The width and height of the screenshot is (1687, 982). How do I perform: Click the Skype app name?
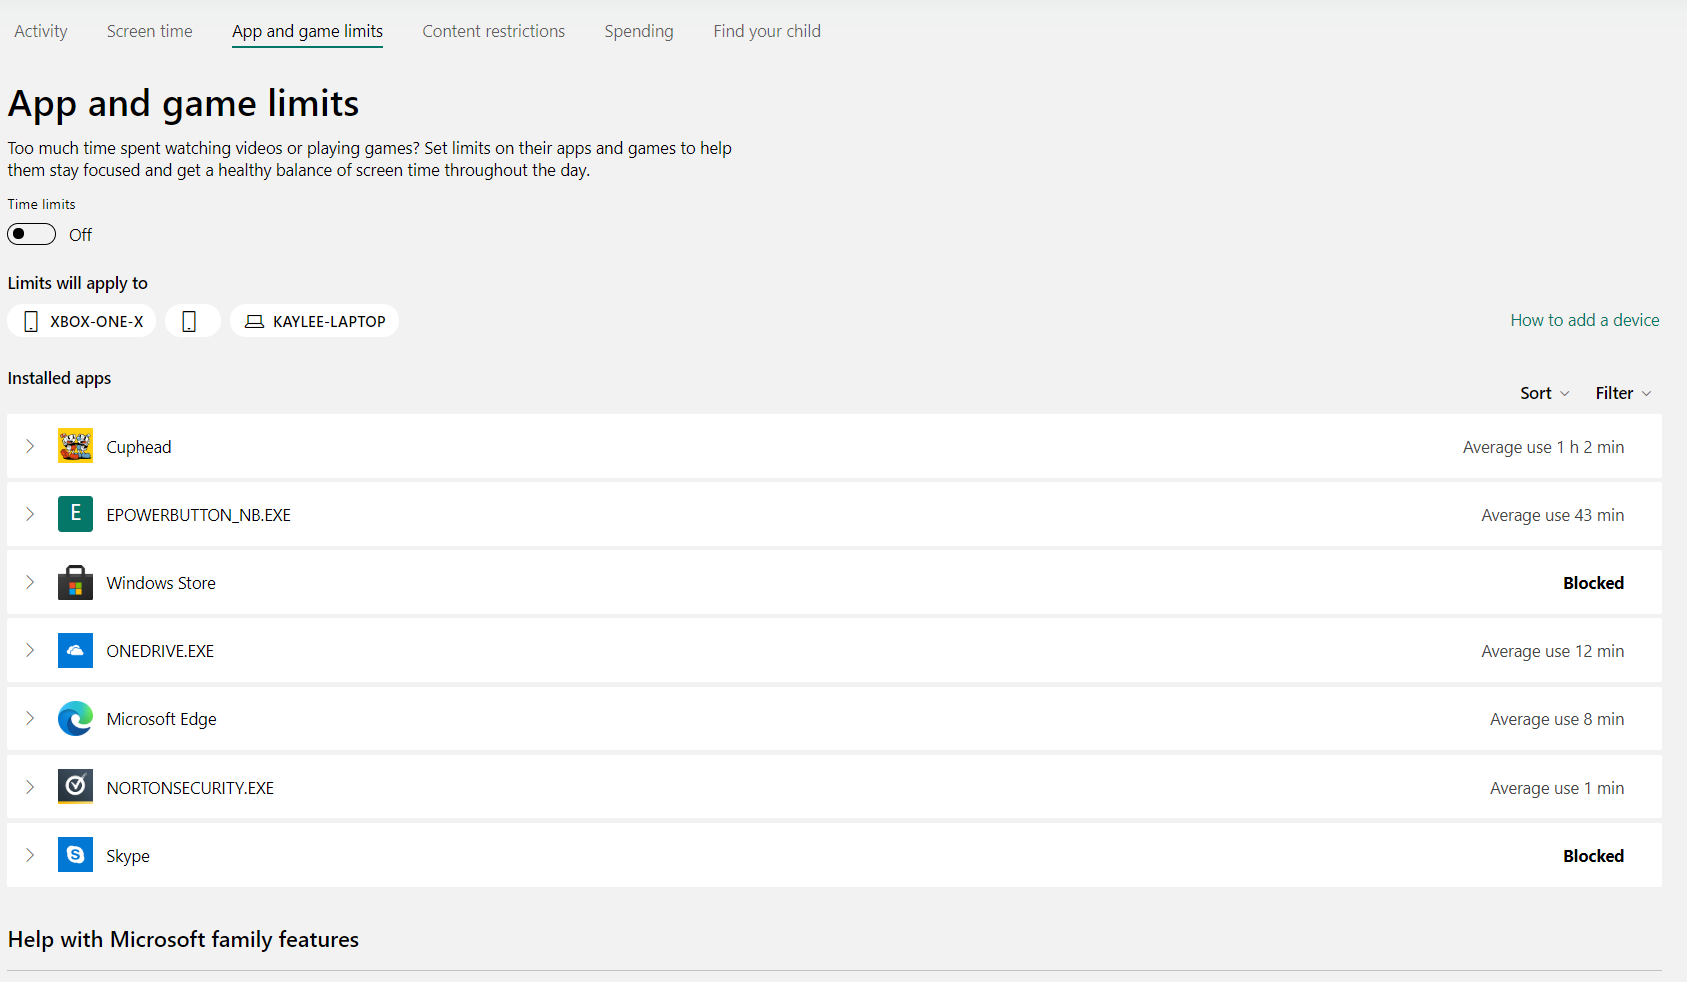pos(128,856)
